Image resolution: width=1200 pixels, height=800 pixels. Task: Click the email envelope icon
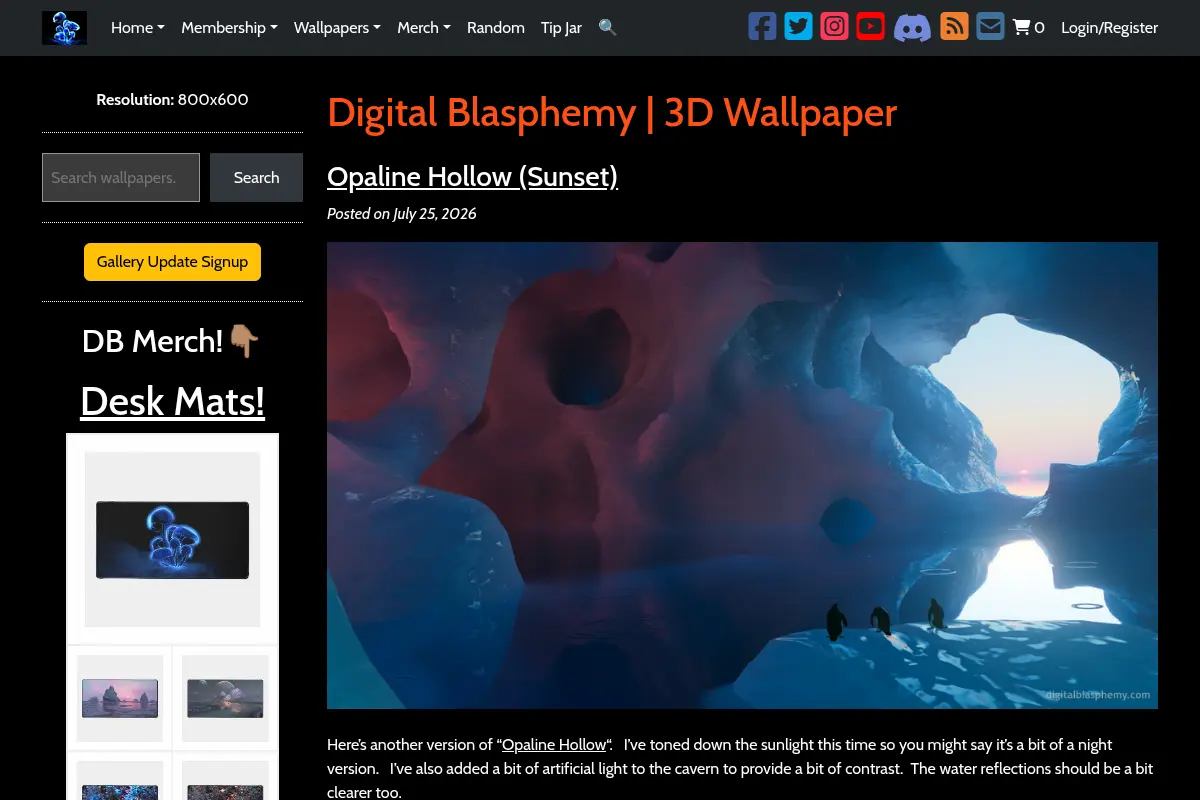click(x=990, y=27)
